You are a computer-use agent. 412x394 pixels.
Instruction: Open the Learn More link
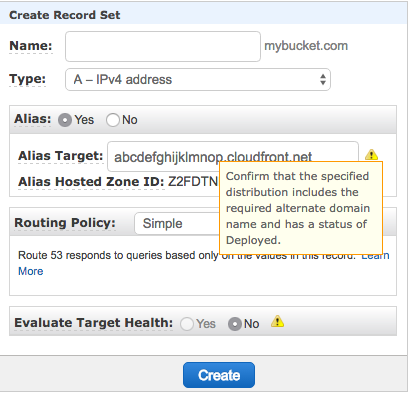(31, 271)
